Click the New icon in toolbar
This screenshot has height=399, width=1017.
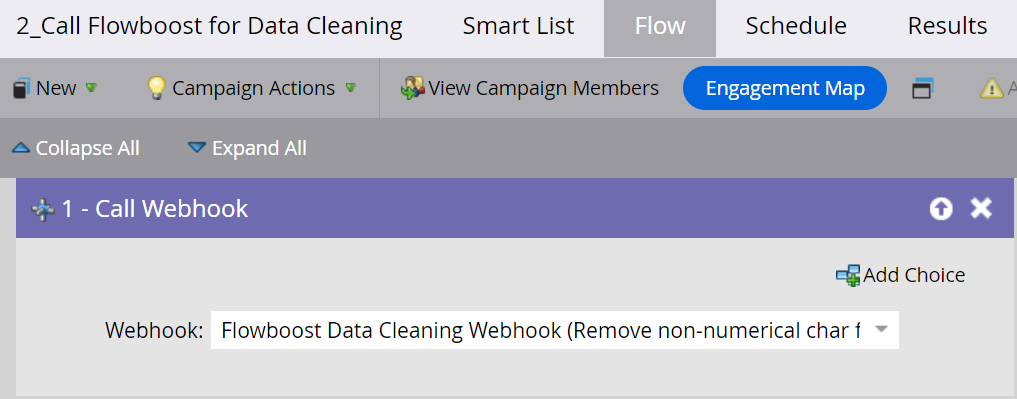(x=21, y=88)
